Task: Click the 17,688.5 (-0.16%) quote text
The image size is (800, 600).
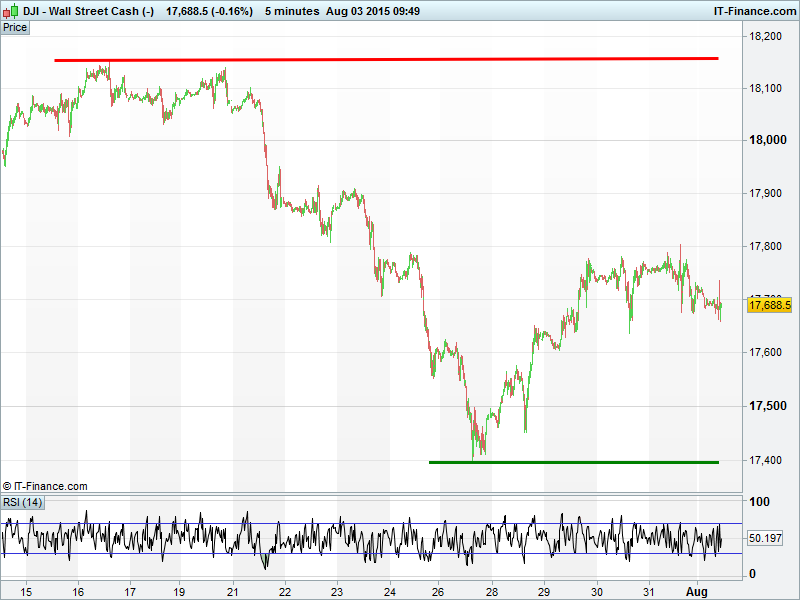Action: tap(209, 11)
